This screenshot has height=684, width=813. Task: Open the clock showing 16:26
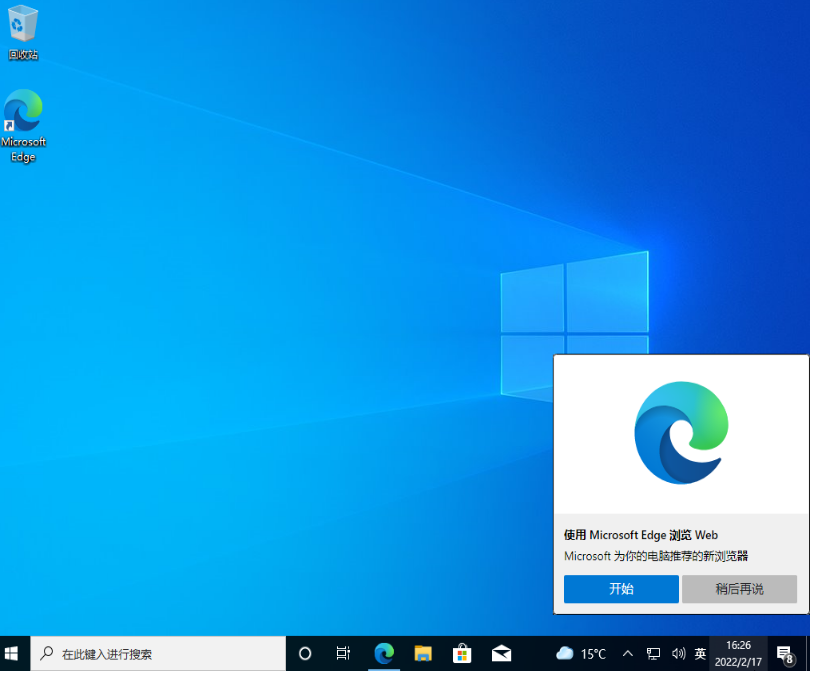click(x=738, y=654)
